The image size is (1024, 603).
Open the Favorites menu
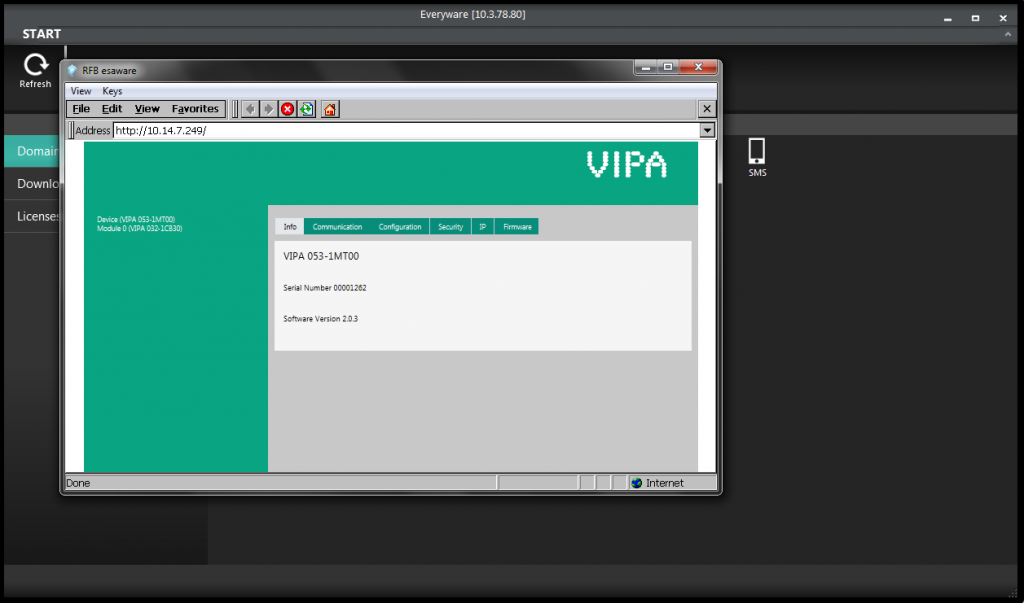(195, 109)
